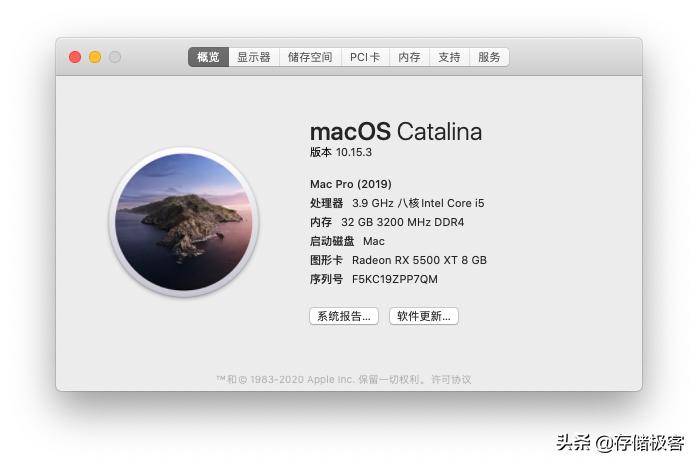The height and width of the screenshot is (465, 698).
Task: Go to the 支持 tab
Action: tap(449, 57)
